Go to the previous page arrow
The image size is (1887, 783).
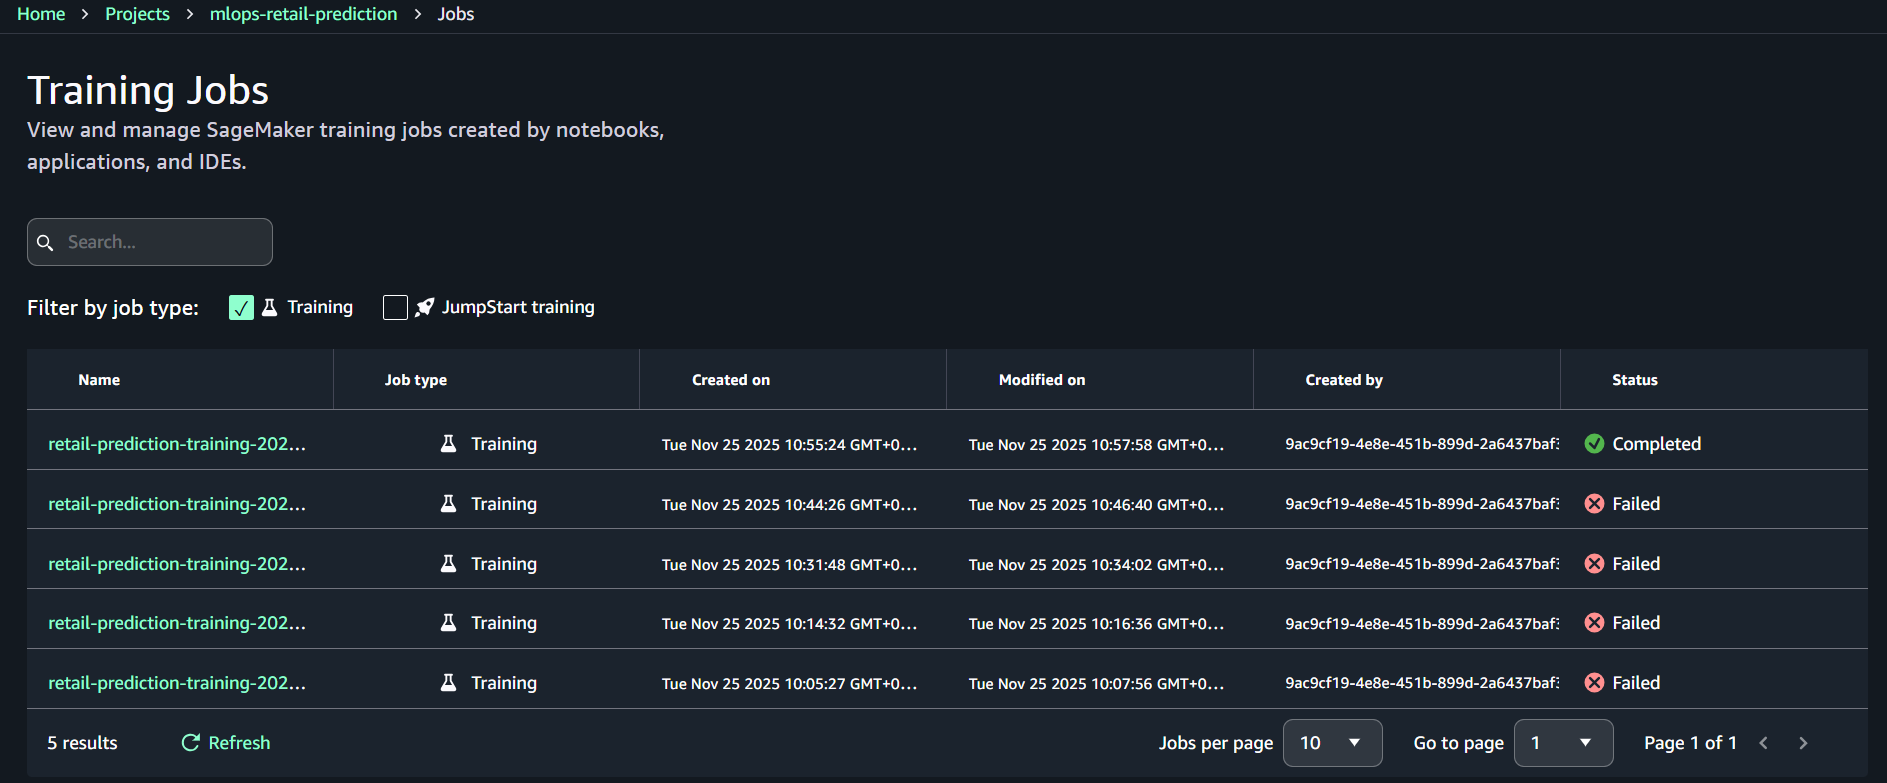pos(1763,743)
